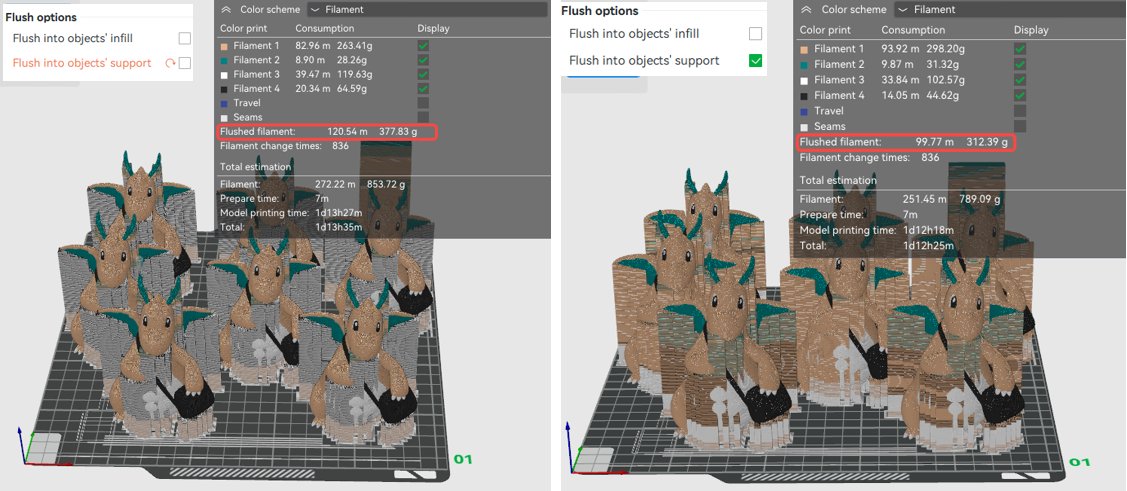Click Filament 1 consumption '298.20g'
This screenshot has height=491, width=1127.
pyautogui.click(x=947, y=49)
